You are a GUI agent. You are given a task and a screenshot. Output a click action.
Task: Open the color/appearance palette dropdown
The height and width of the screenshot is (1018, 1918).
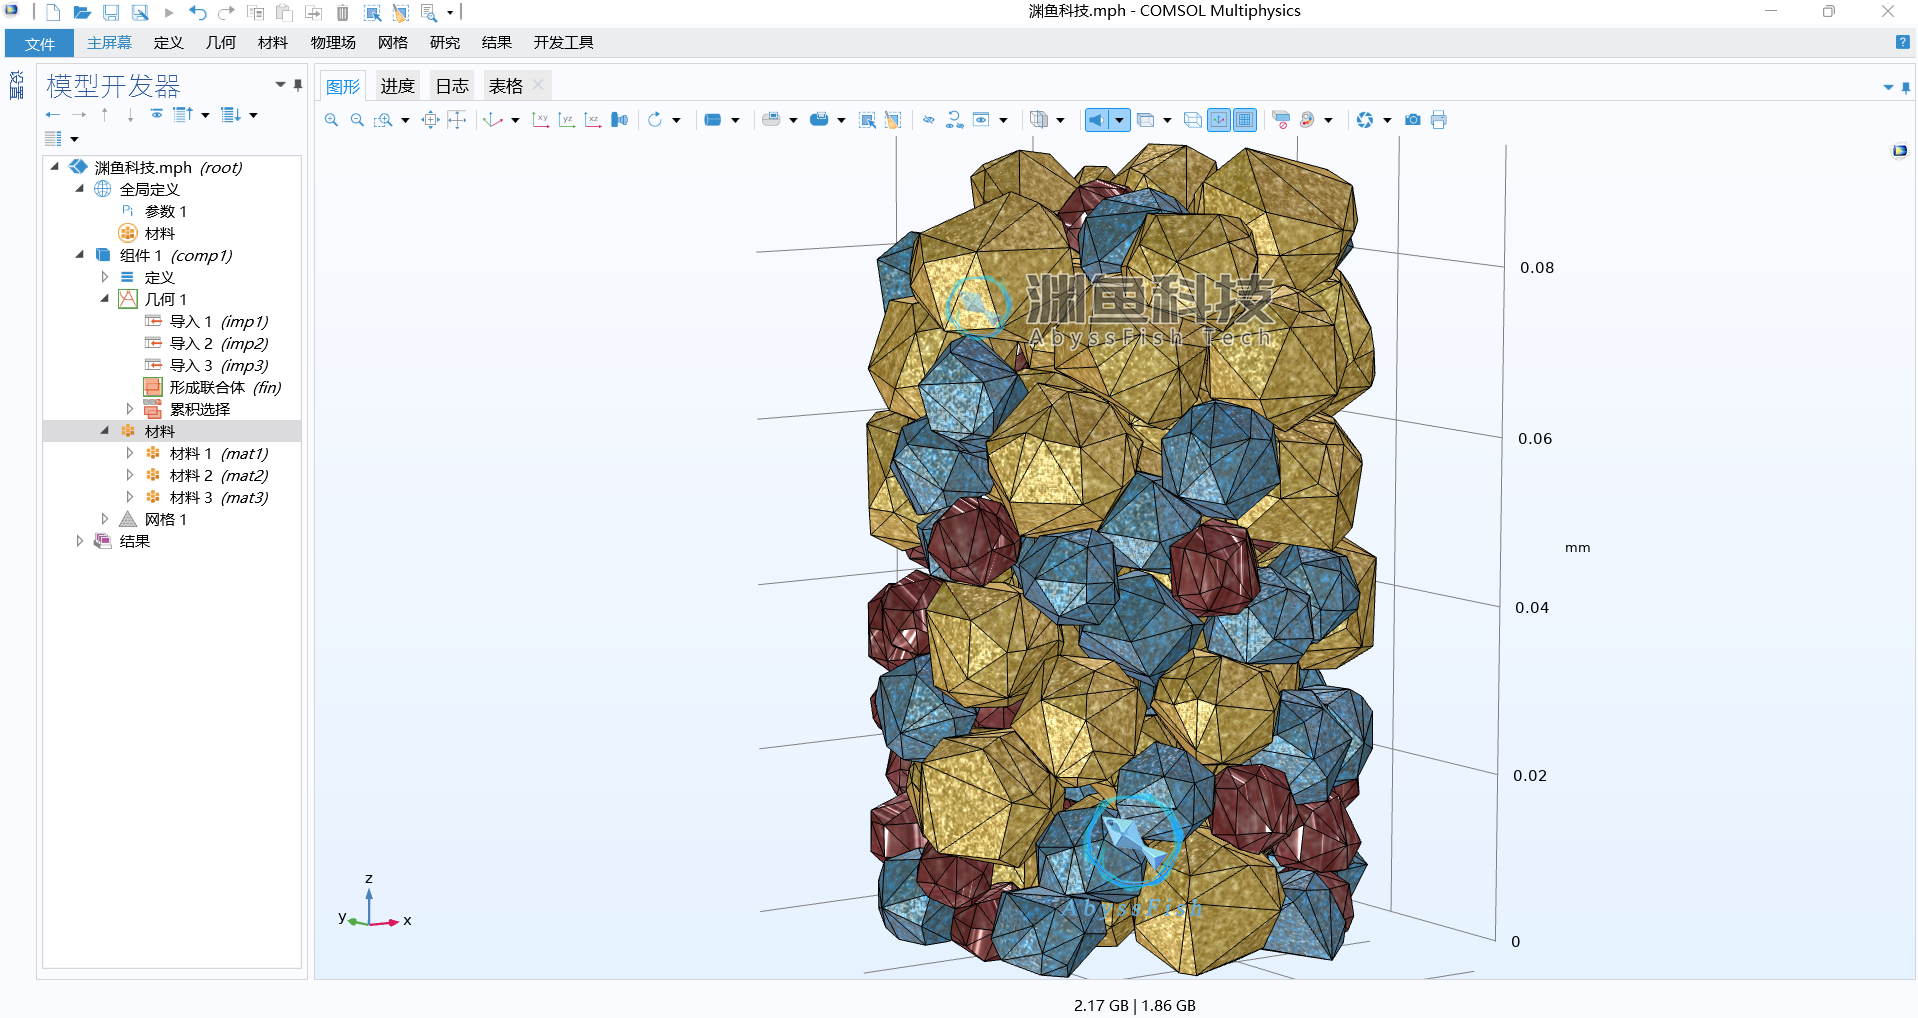(1328, 120)
